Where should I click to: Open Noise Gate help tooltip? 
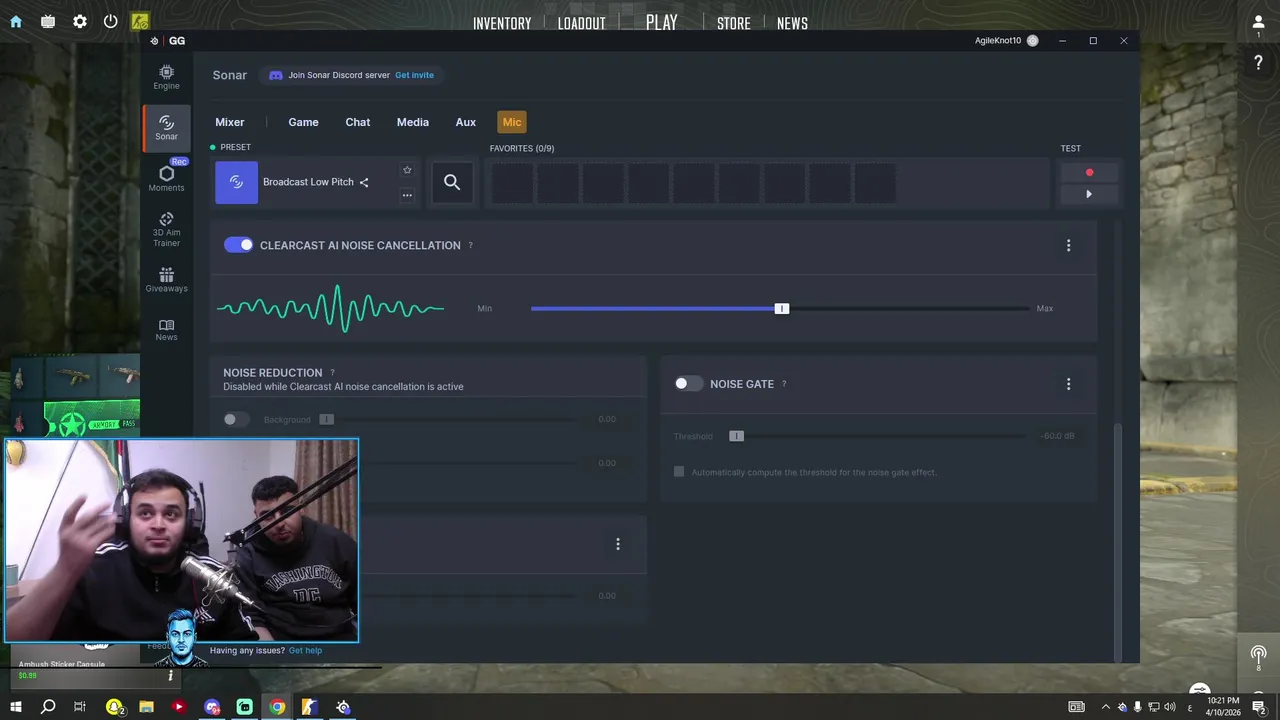point(784,384)
